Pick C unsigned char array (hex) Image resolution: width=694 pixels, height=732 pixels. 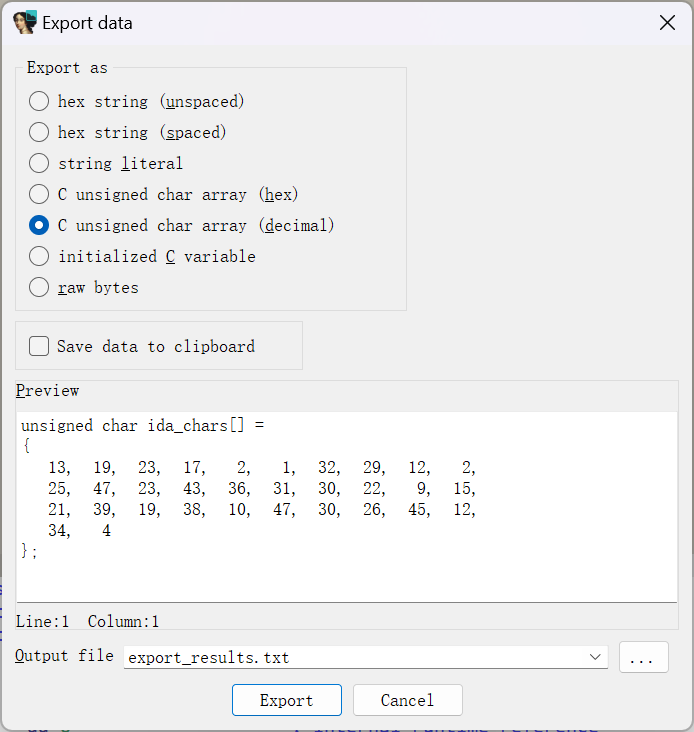click(x=39, y=194)
